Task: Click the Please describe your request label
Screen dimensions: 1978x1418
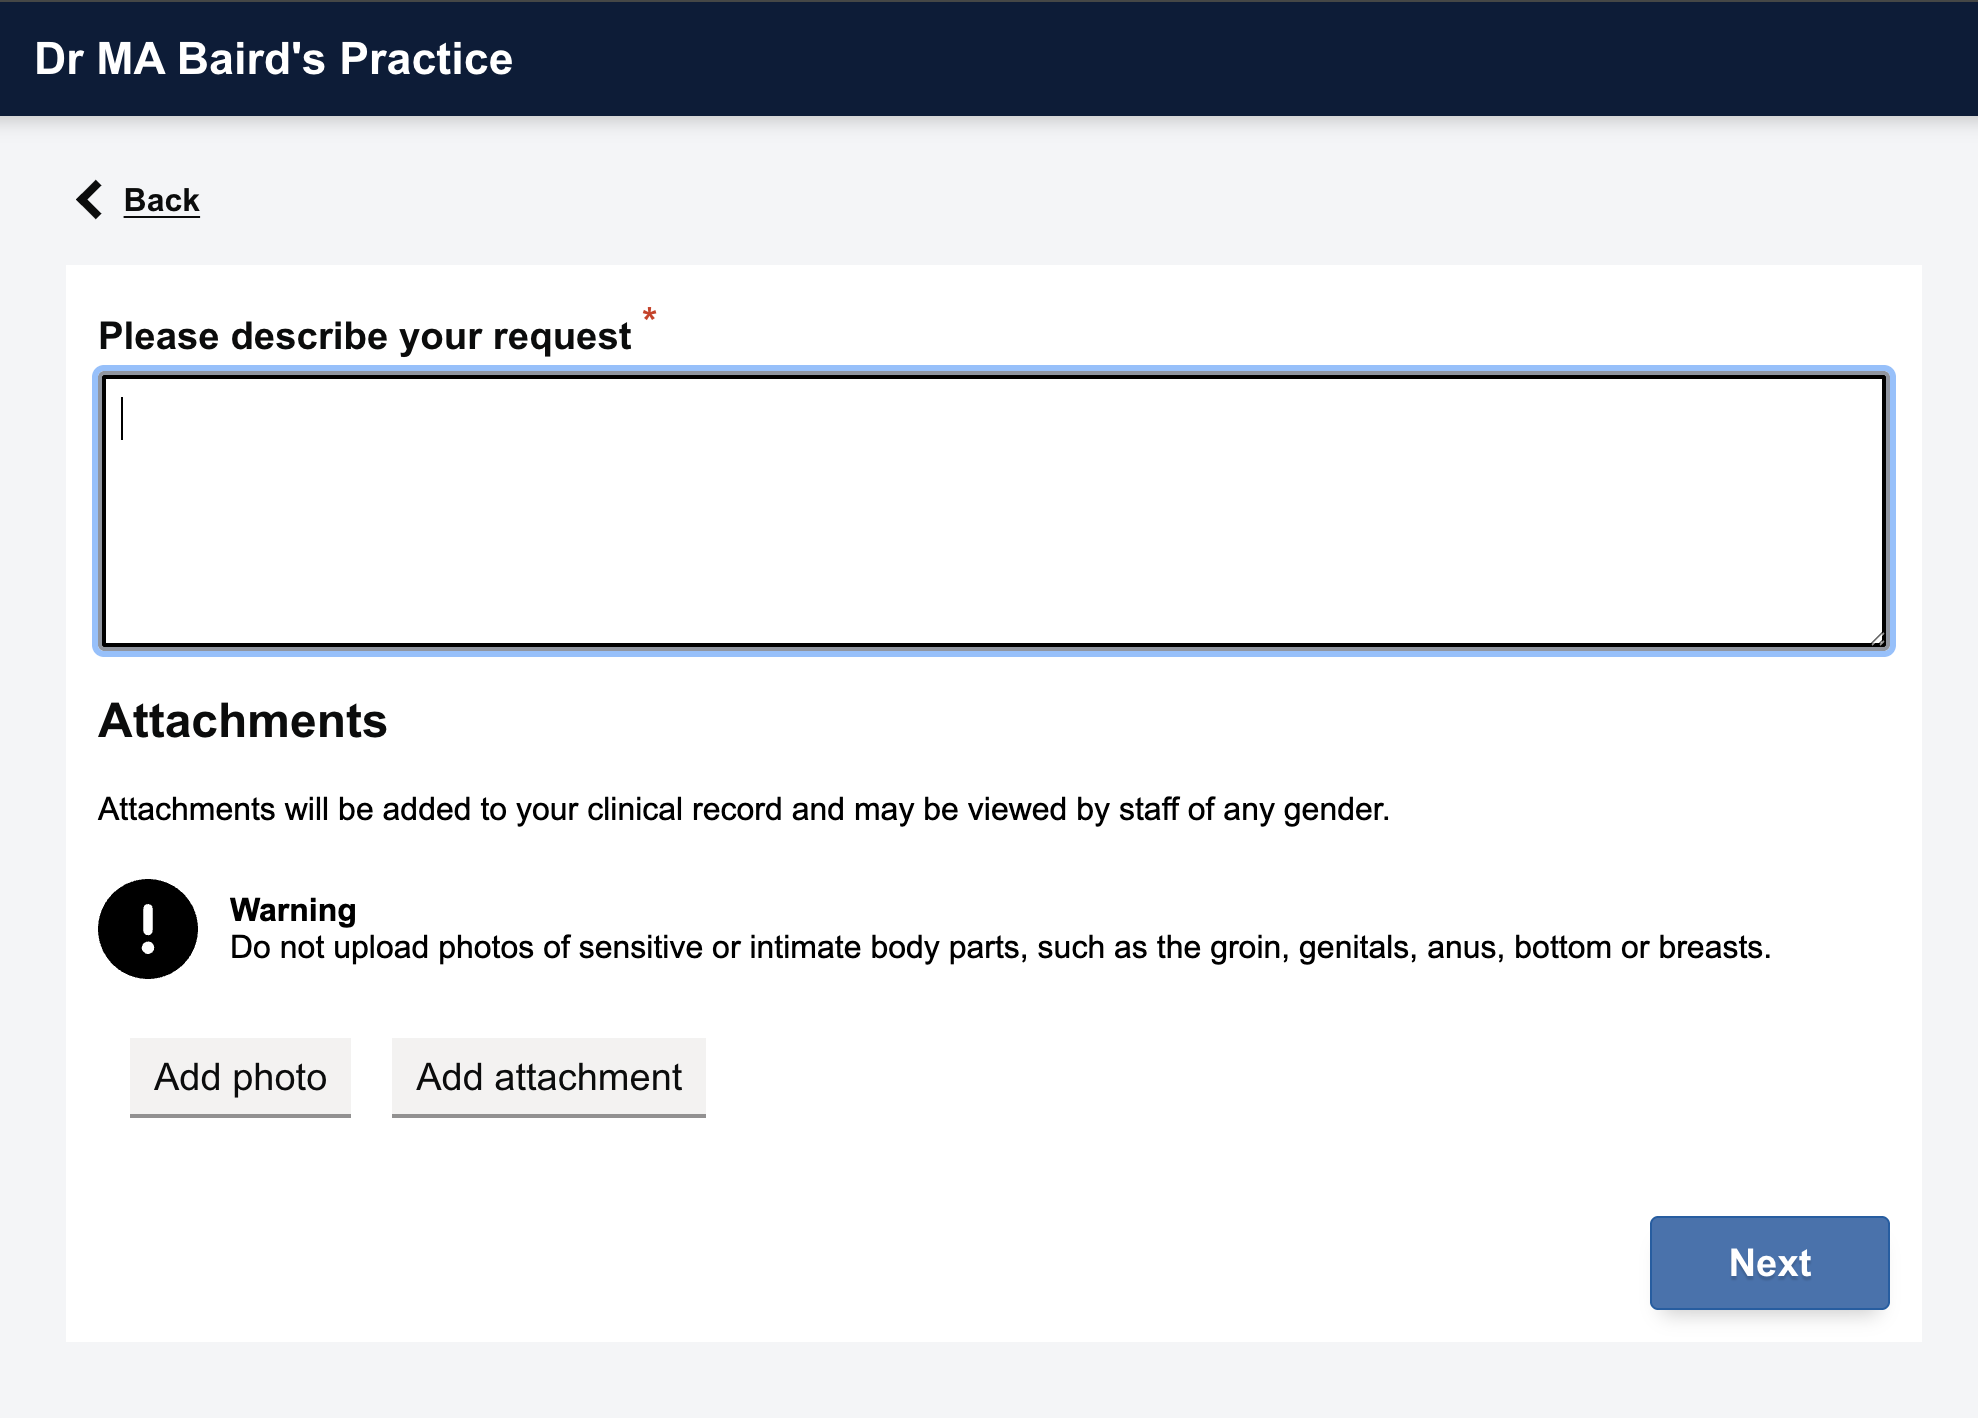Action: pyautogui.click(x=364, y=336)
